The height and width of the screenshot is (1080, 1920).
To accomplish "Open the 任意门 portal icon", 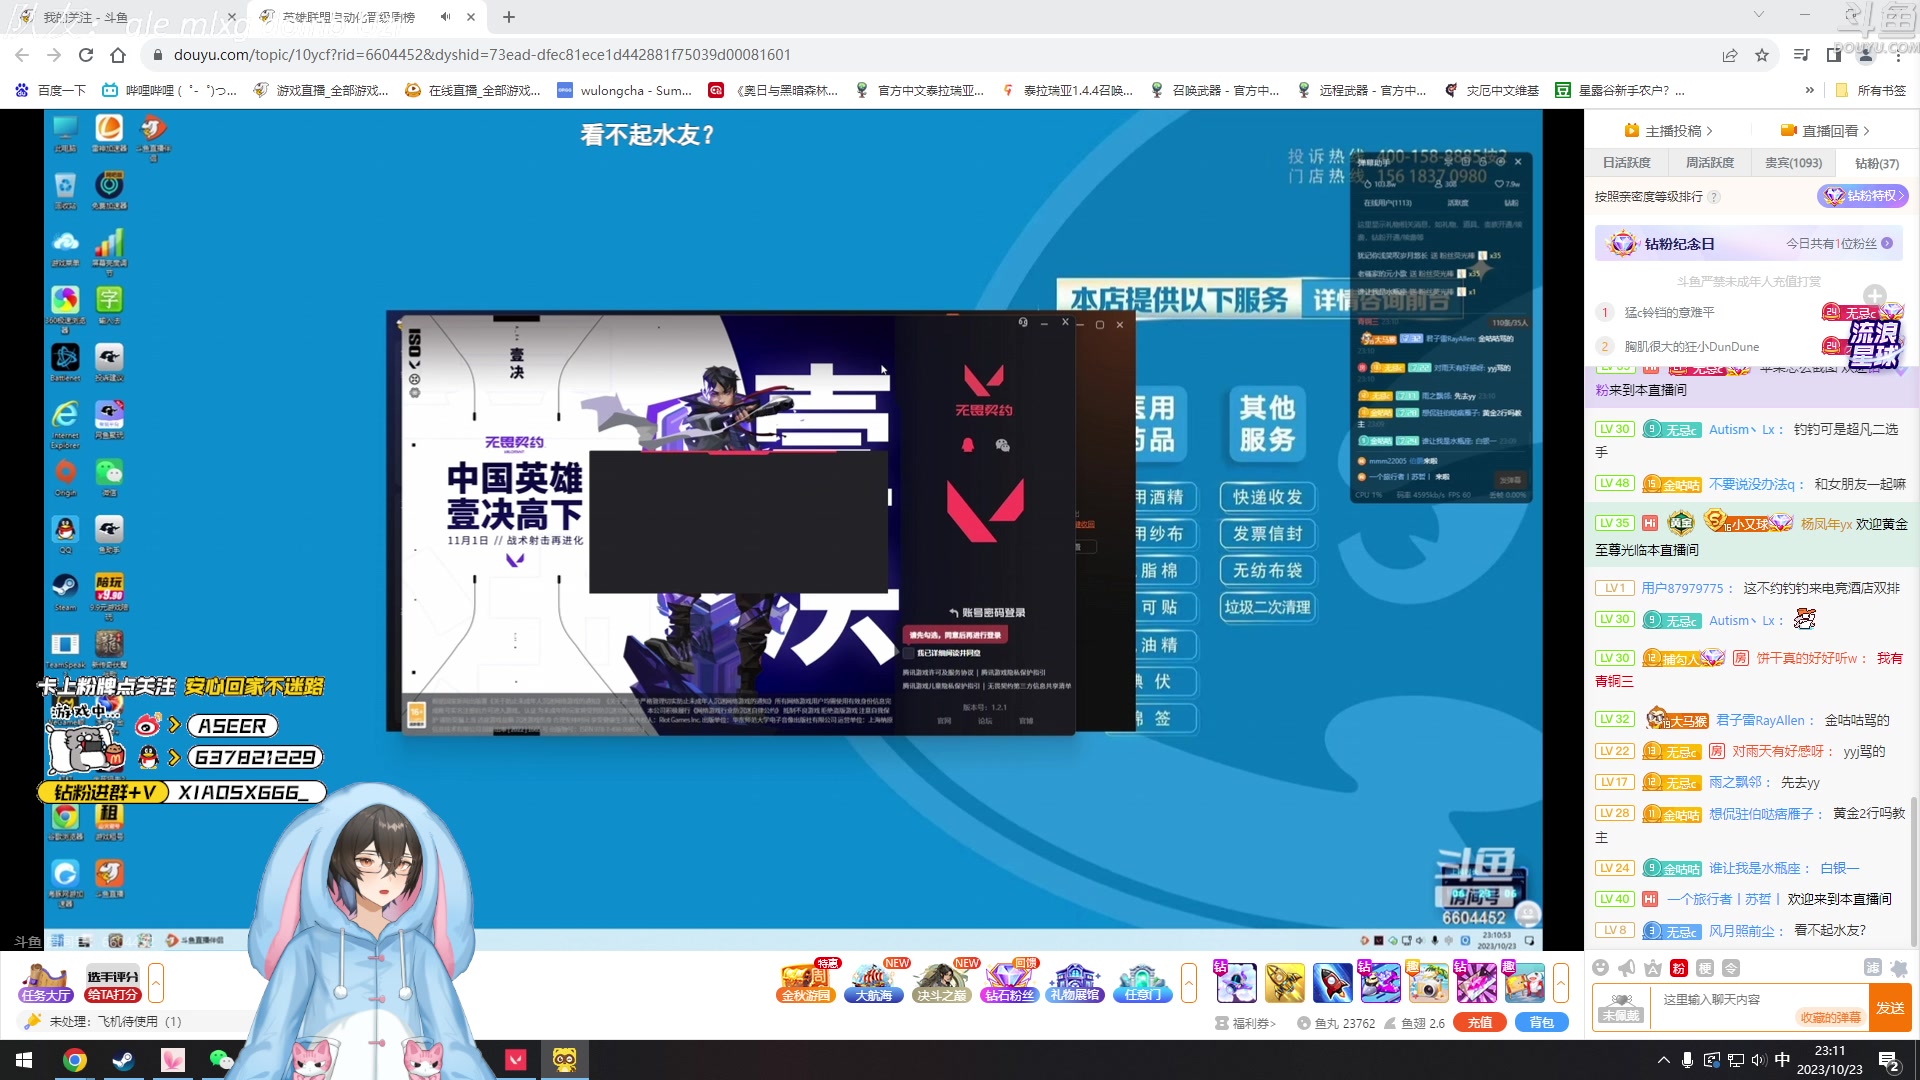I will click(x=1142, y=982).
